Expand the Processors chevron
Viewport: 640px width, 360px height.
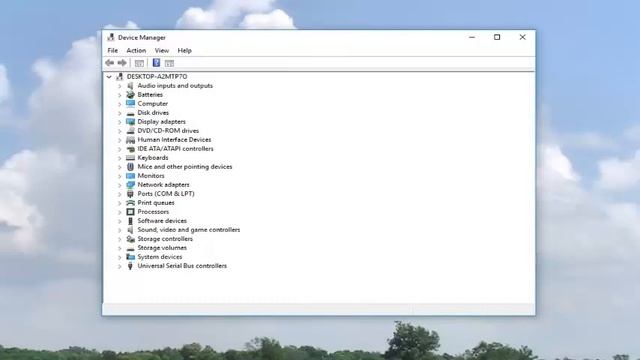coord(120,212)
